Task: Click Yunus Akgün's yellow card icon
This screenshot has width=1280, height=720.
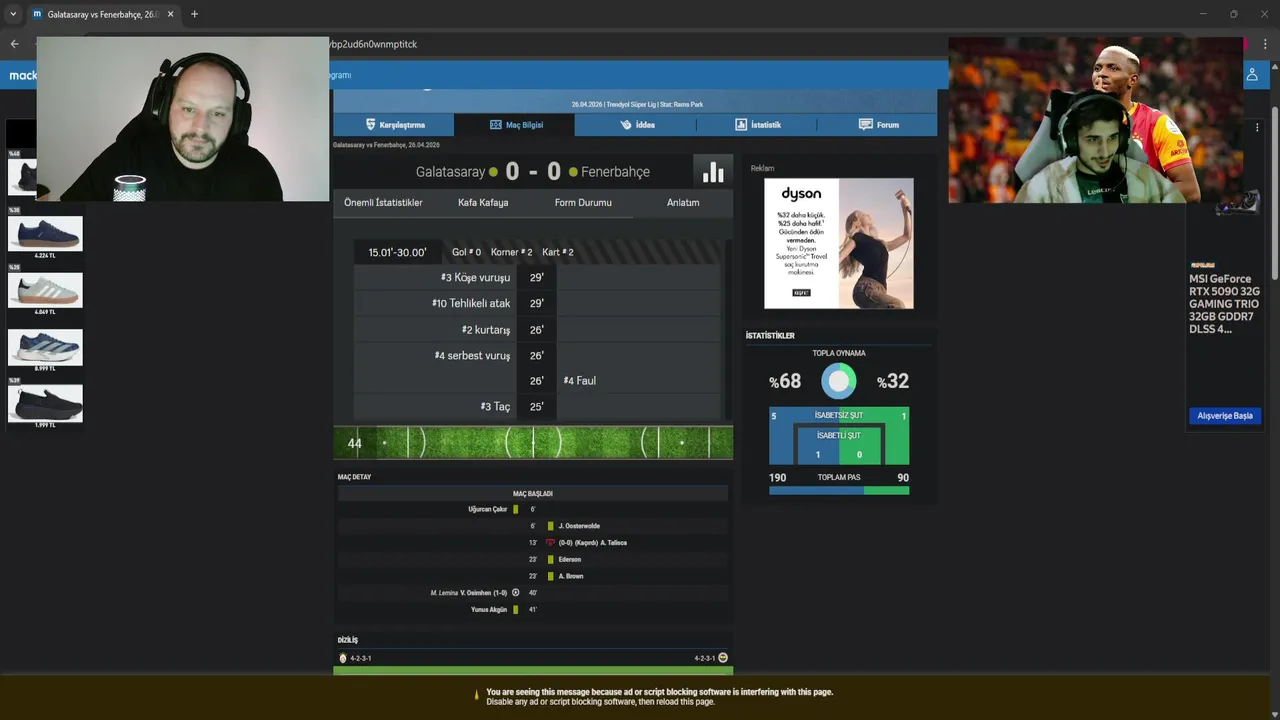Action: click(516, 609)
